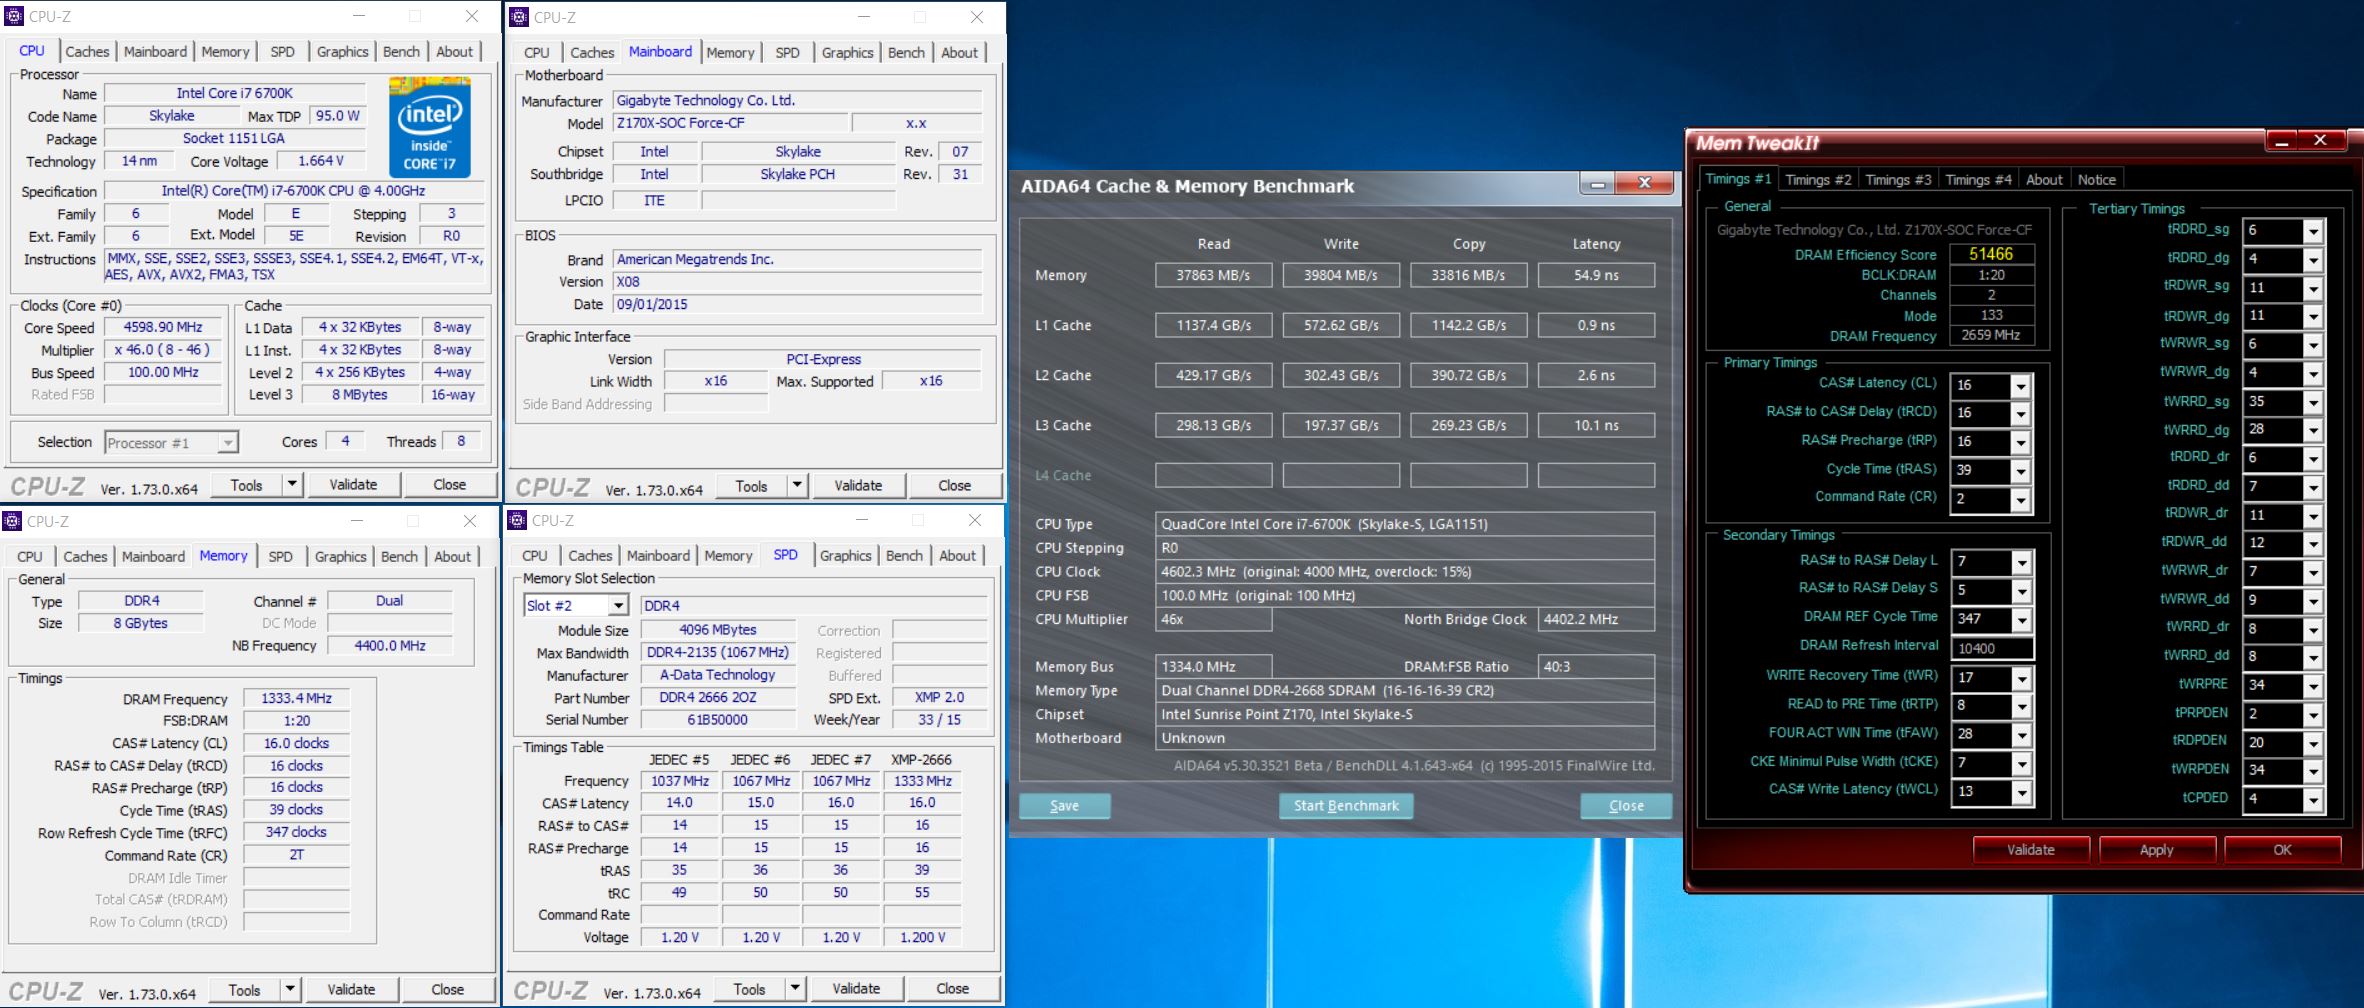Open the Notice tab in Mem TweakIt
The width and height of the screenshot is (2364, 1008).
pyautogui.click(x=2096, y=180)
